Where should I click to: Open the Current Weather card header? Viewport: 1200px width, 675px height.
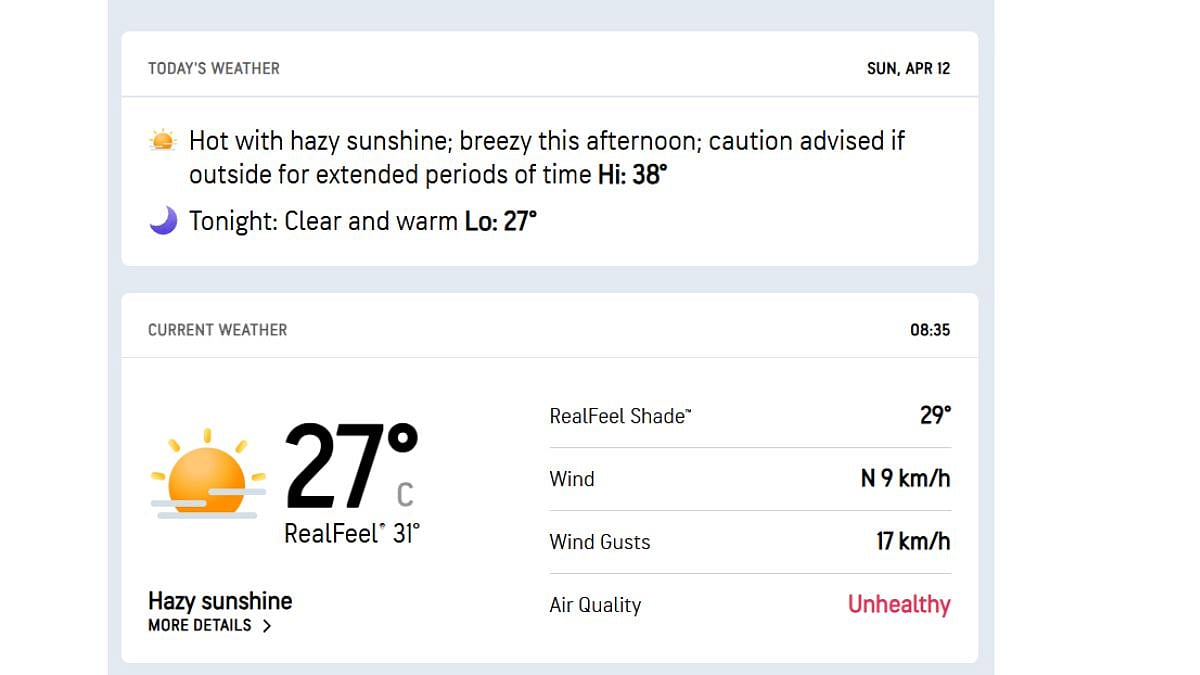click(x=217, y=330)
